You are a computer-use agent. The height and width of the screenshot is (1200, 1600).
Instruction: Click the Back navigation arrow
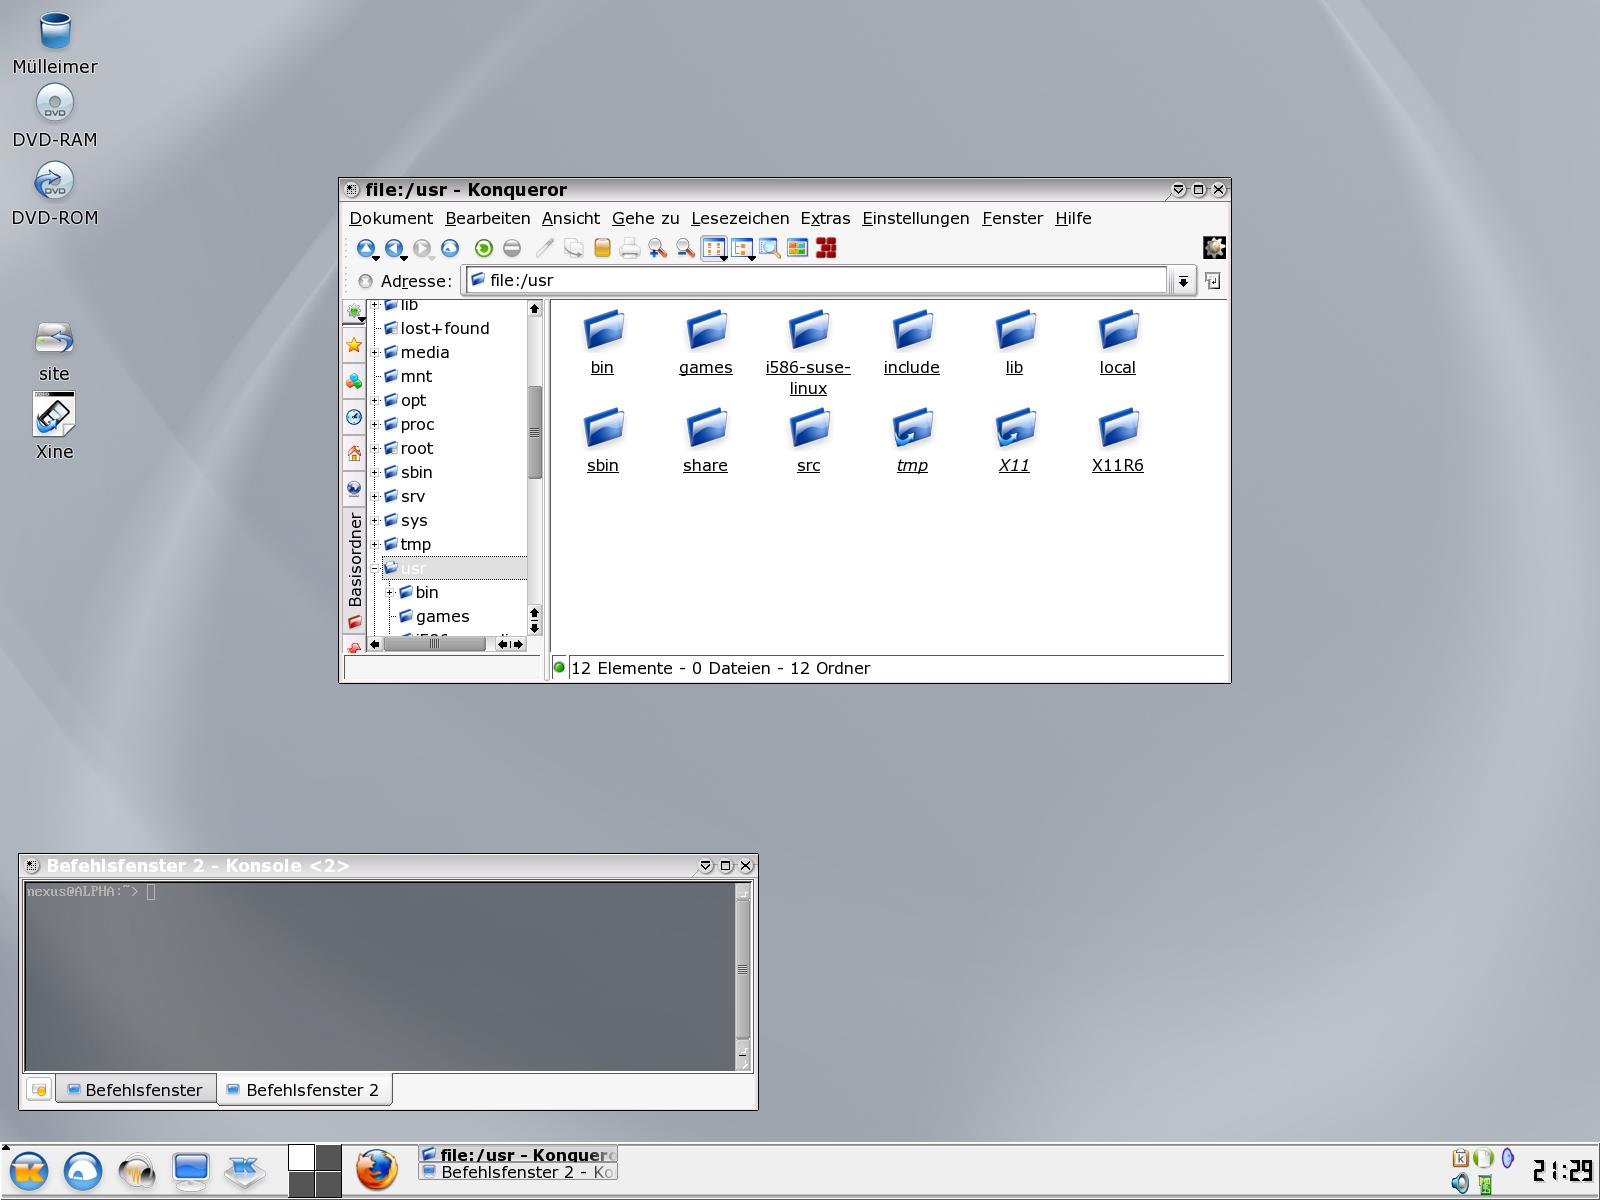pos(394,249)
